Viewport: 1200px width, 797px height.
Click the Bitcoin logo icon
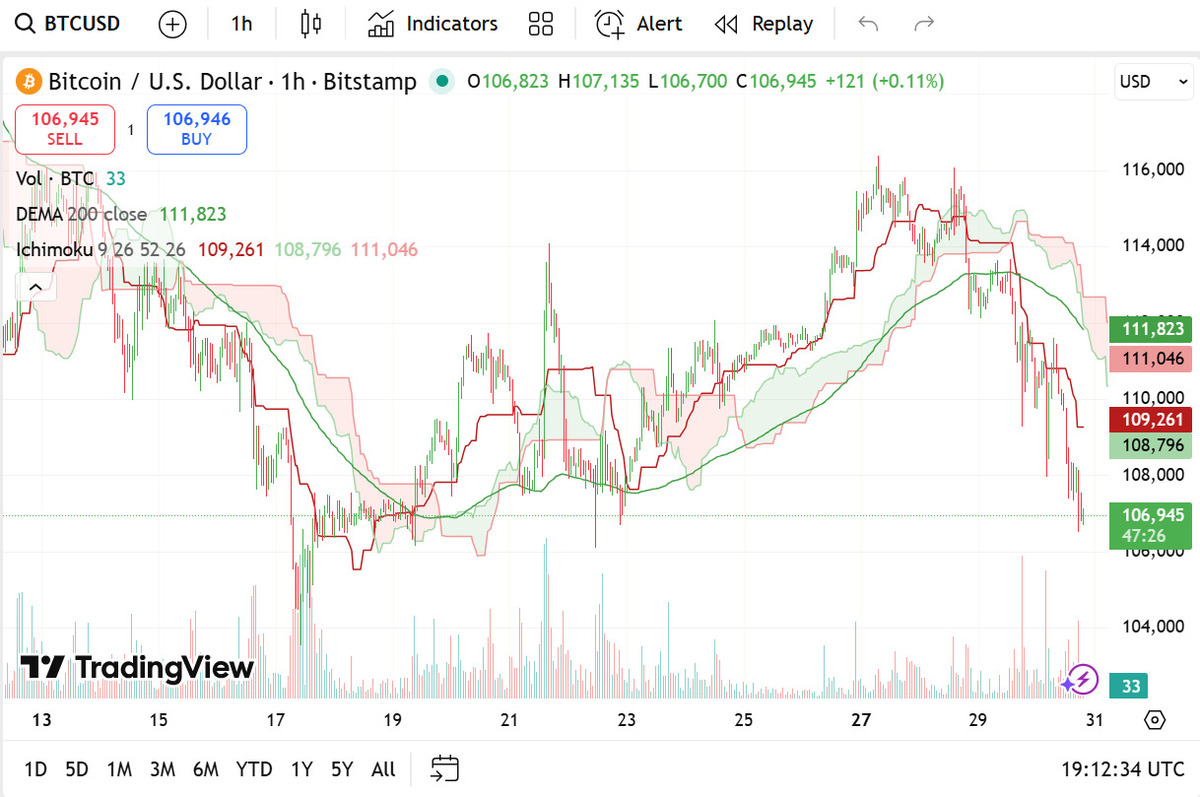pos(28,81)
